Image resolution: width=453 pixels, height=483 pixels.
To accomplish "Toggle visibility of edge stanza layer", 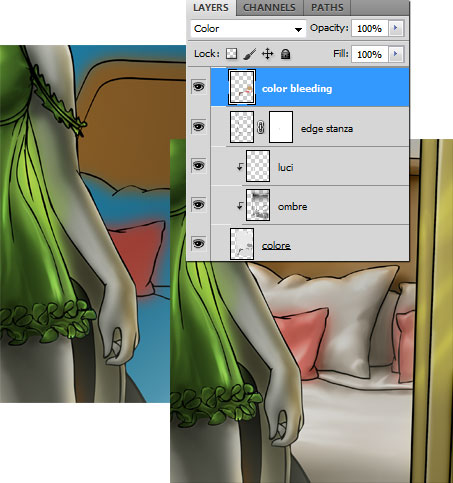I will coord(199,126).
